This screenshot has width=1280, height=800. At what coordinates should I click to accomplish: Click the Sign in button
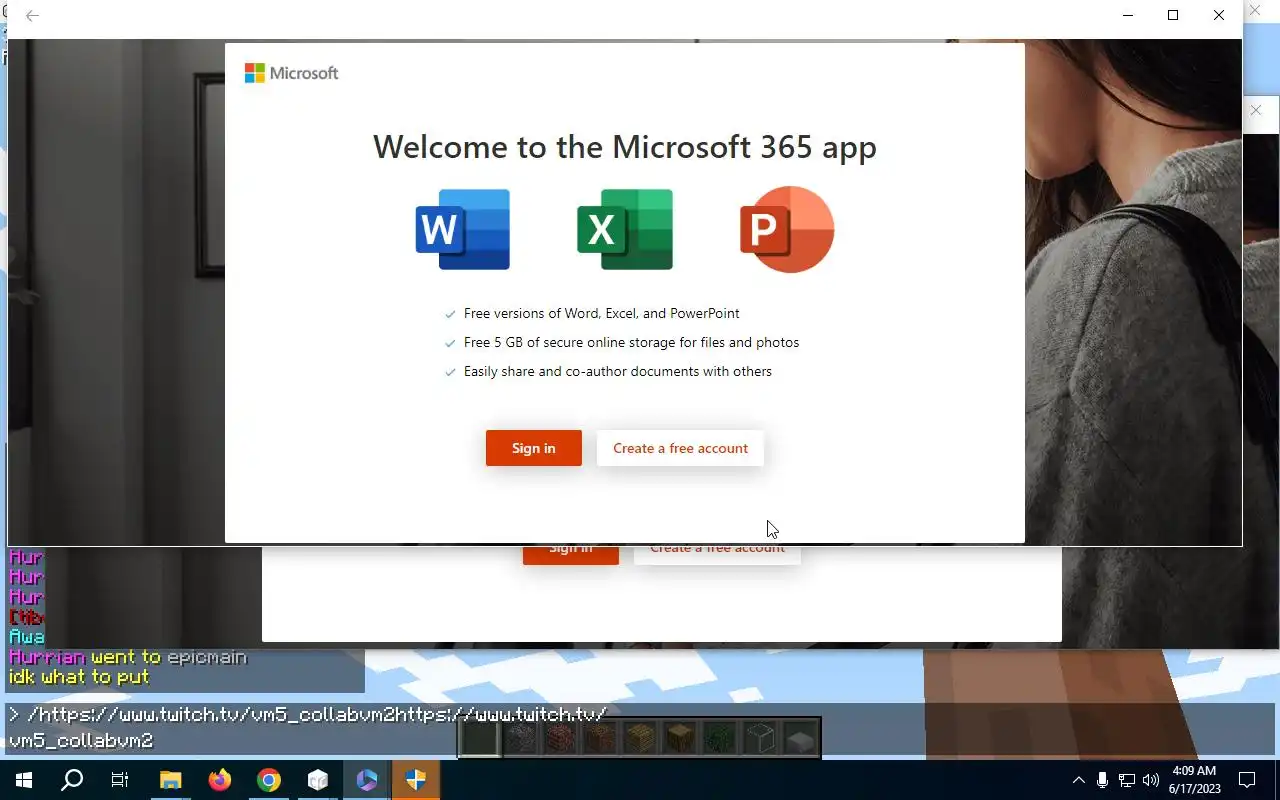[x=534, y=448]
